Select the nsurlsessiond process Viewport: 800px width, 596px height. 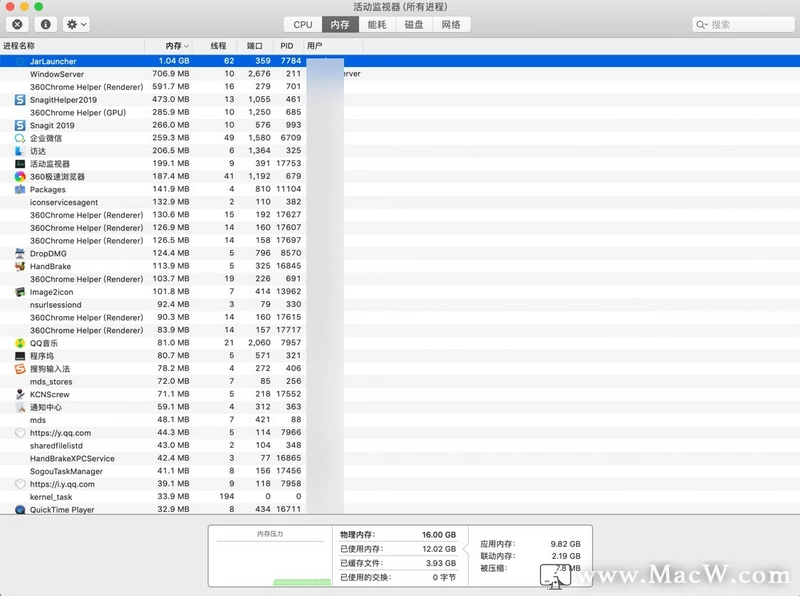pos(400,305)
